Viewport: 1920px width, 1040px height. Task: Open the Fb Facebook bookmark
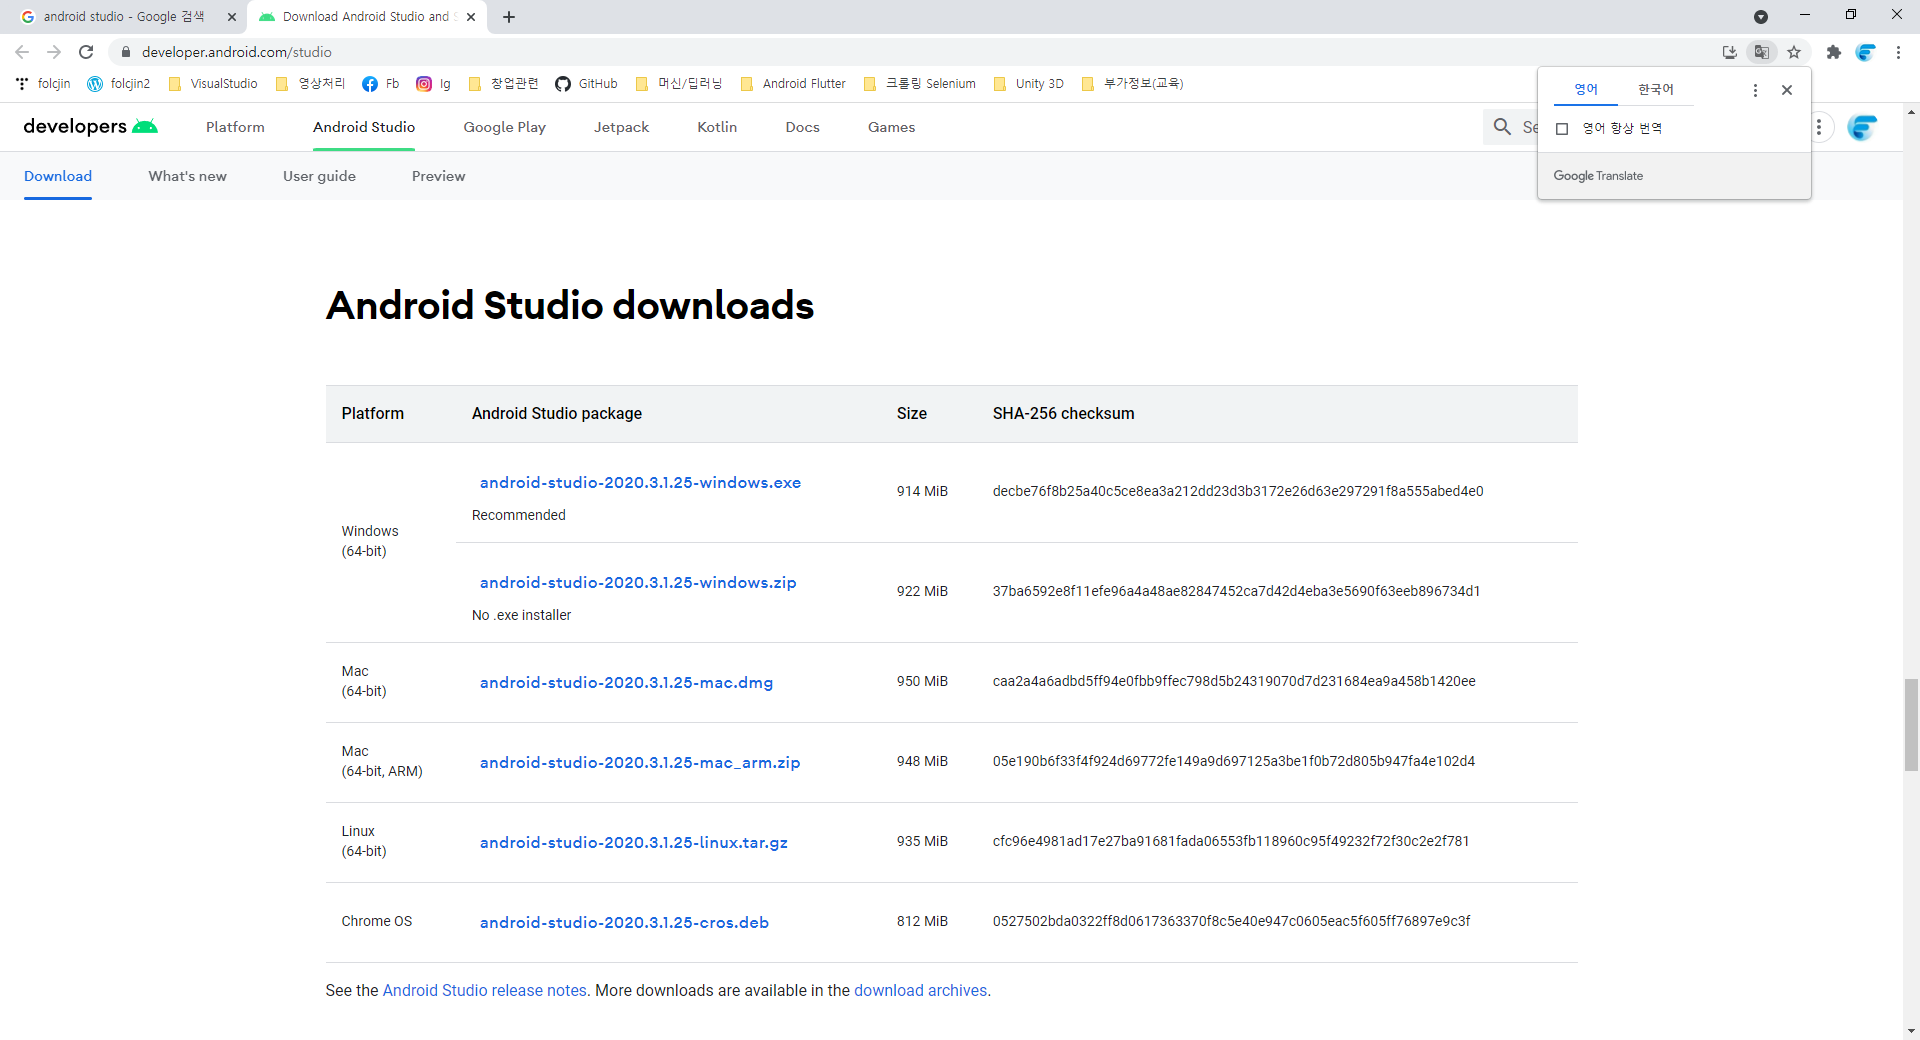tap(381, 84)
